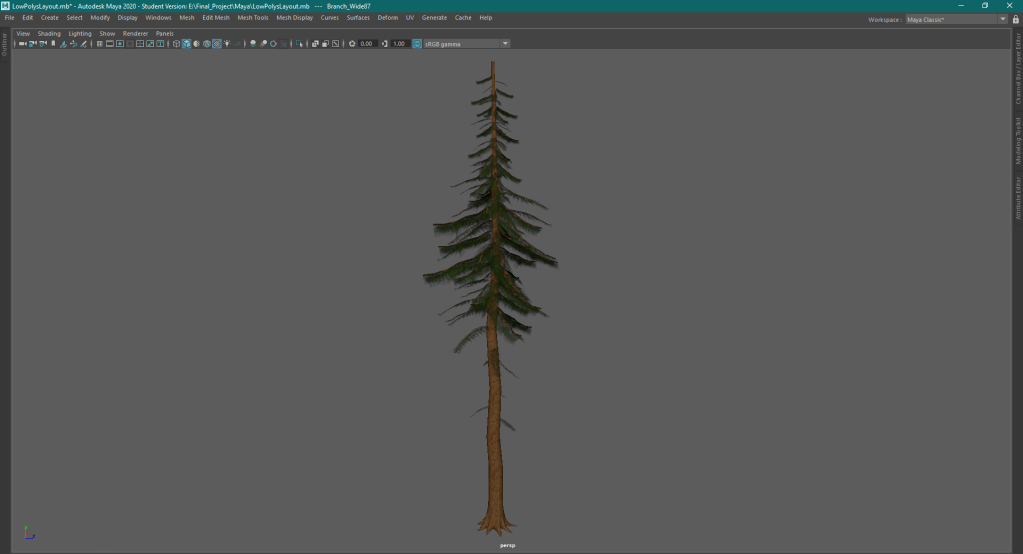Image resolution: width=1023 pixels, height=554 pixels.
Task: Toggle Textured display icon
Action: (216, 44)
